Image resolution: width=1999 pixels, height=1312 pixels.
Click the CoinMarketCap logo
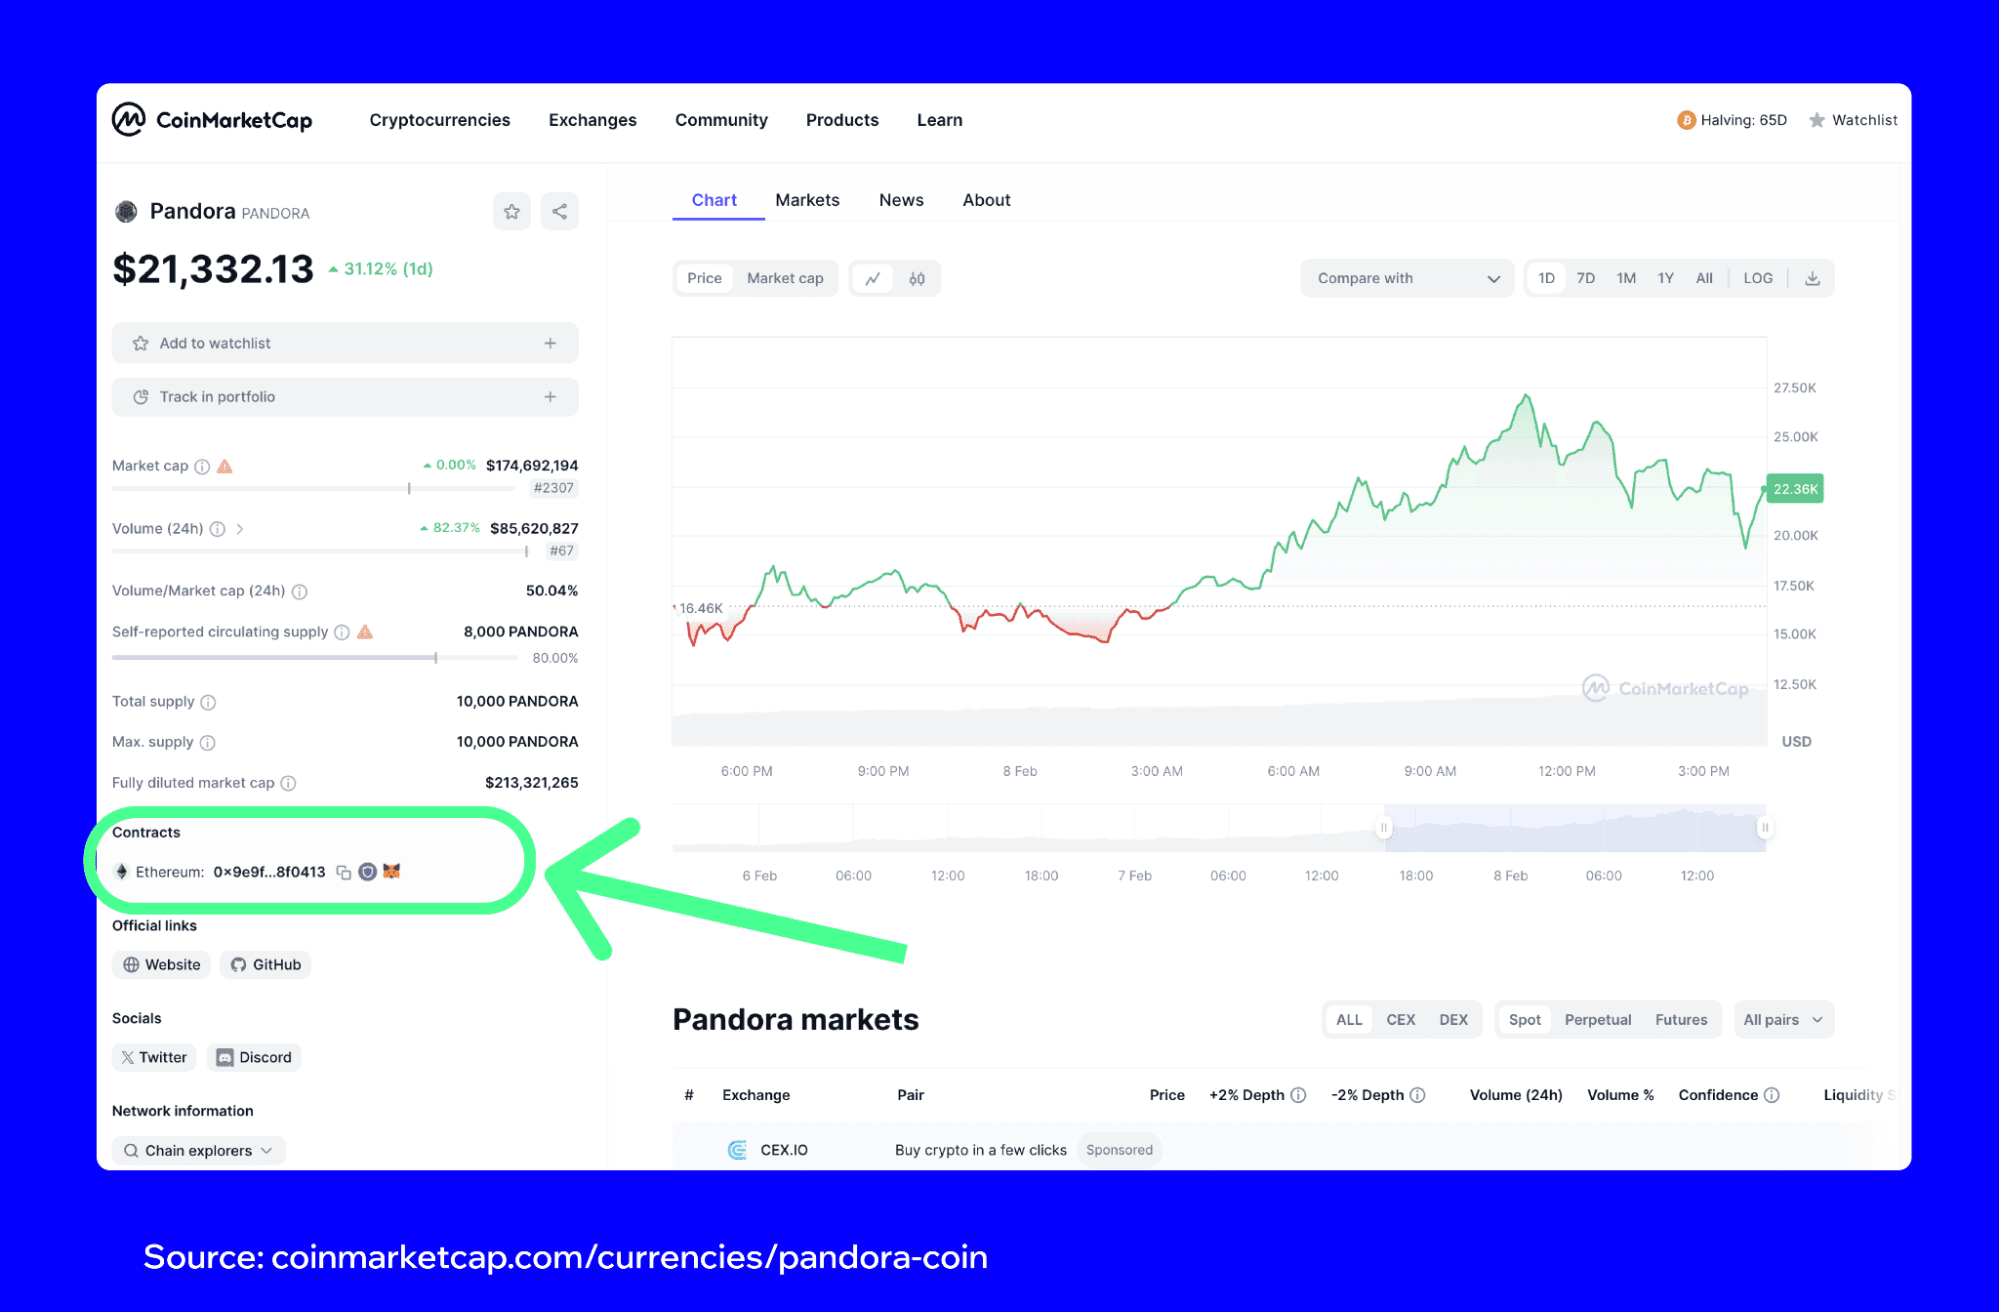coord(212,120)
